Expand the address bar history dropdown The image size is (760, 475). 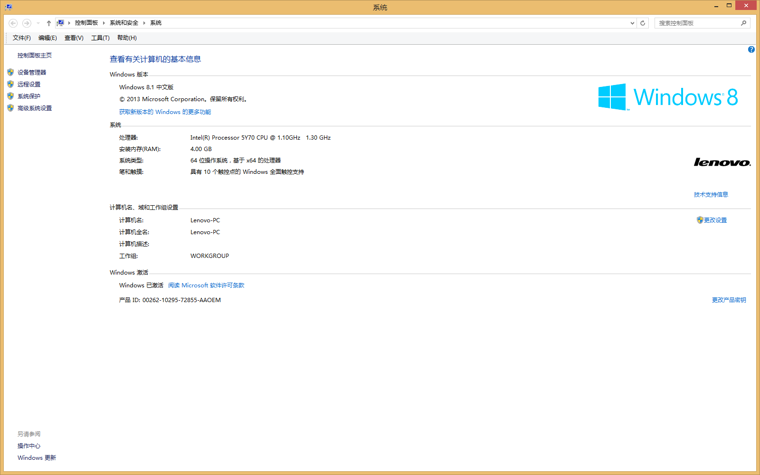pyautogui.click(x=632, y=23)
